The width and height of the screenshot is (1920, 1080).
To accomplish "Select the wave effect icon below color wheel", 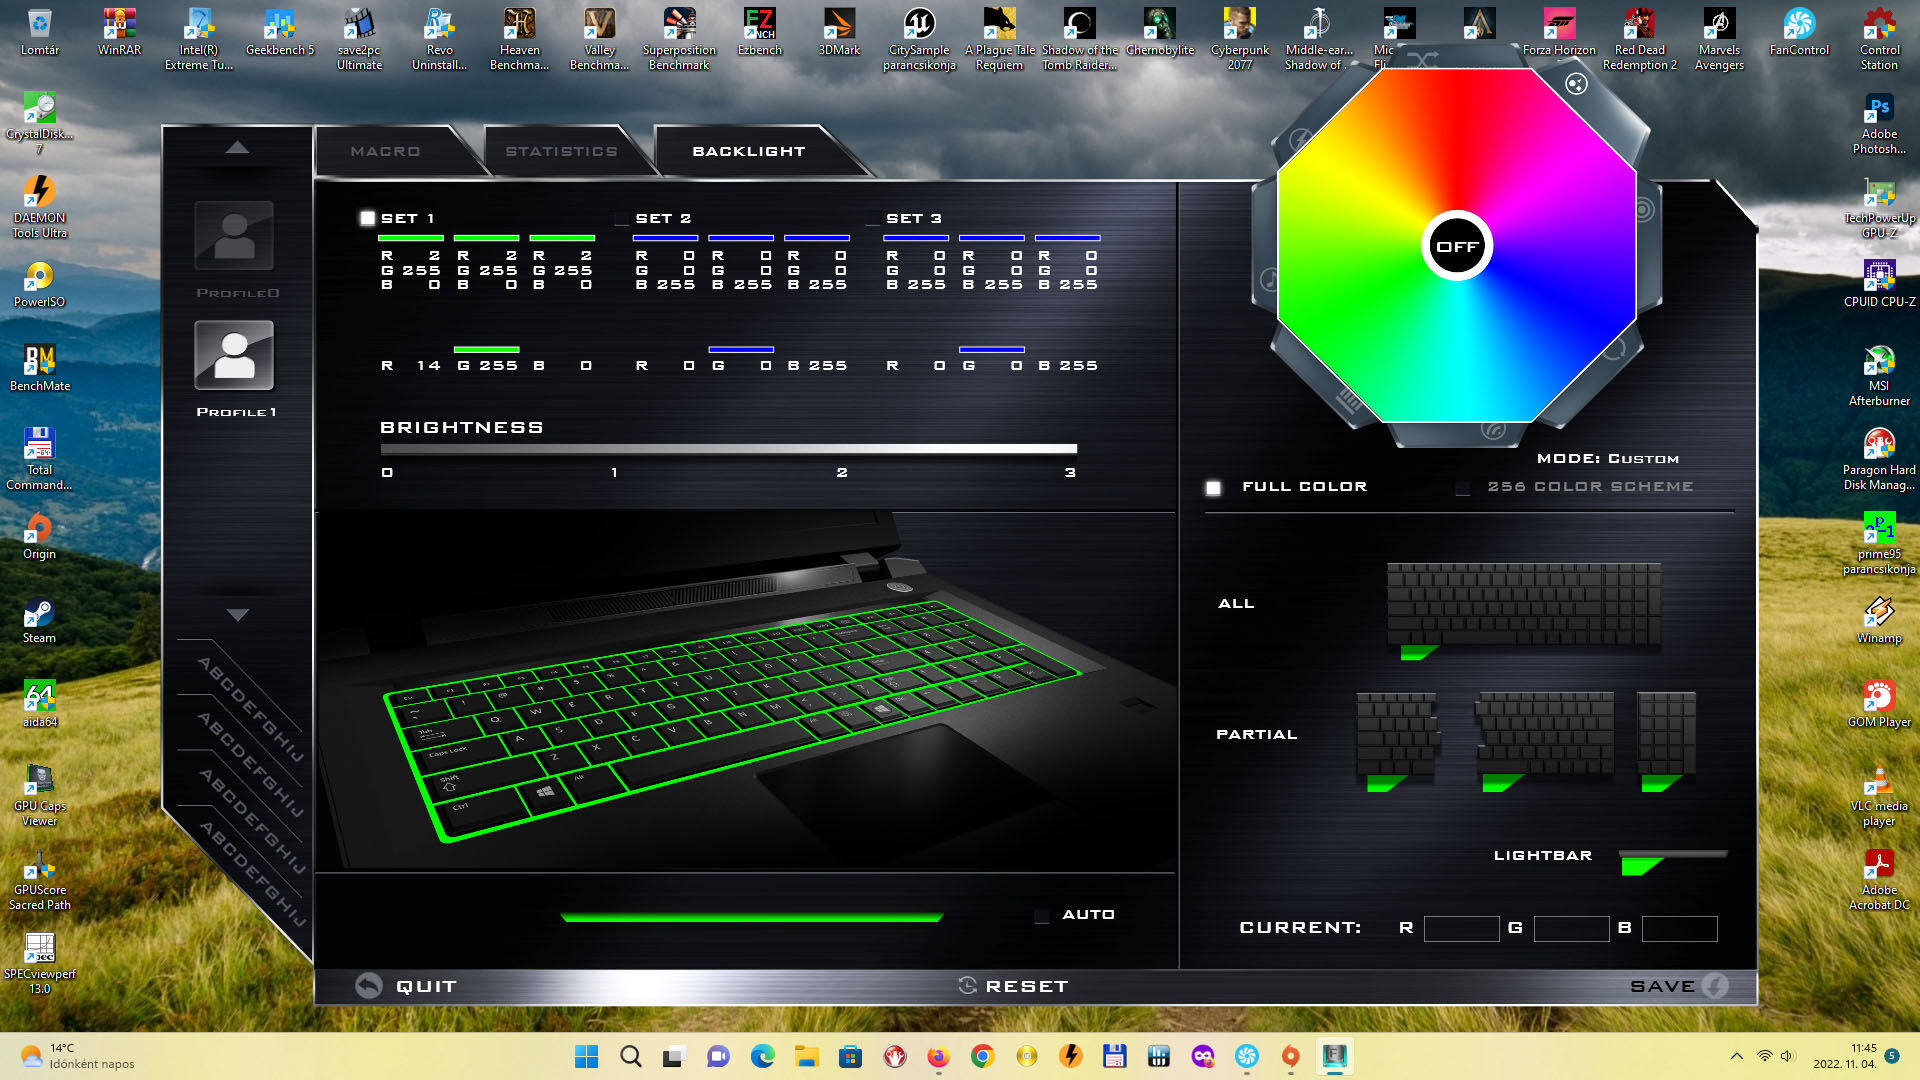I will click(x=1493, y=430).
